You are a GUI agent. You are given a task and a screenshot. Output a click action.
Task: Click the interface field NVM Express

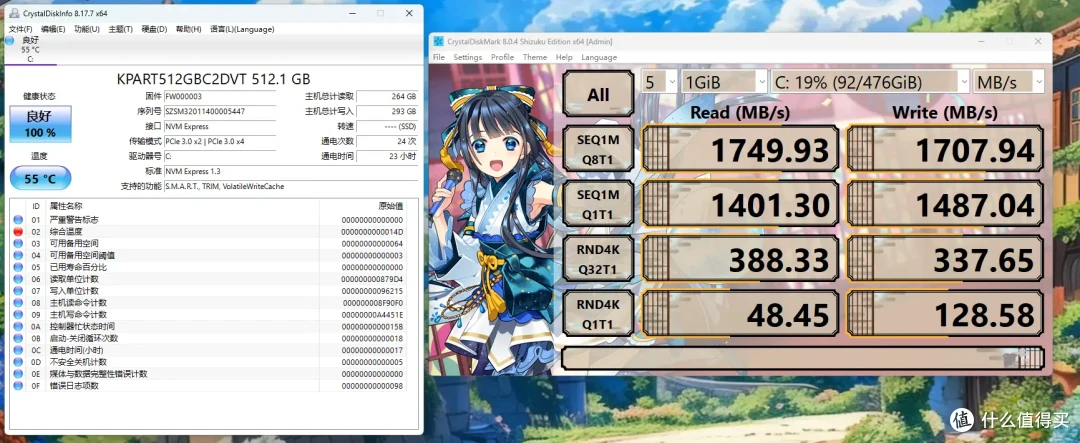pos(219,126)
